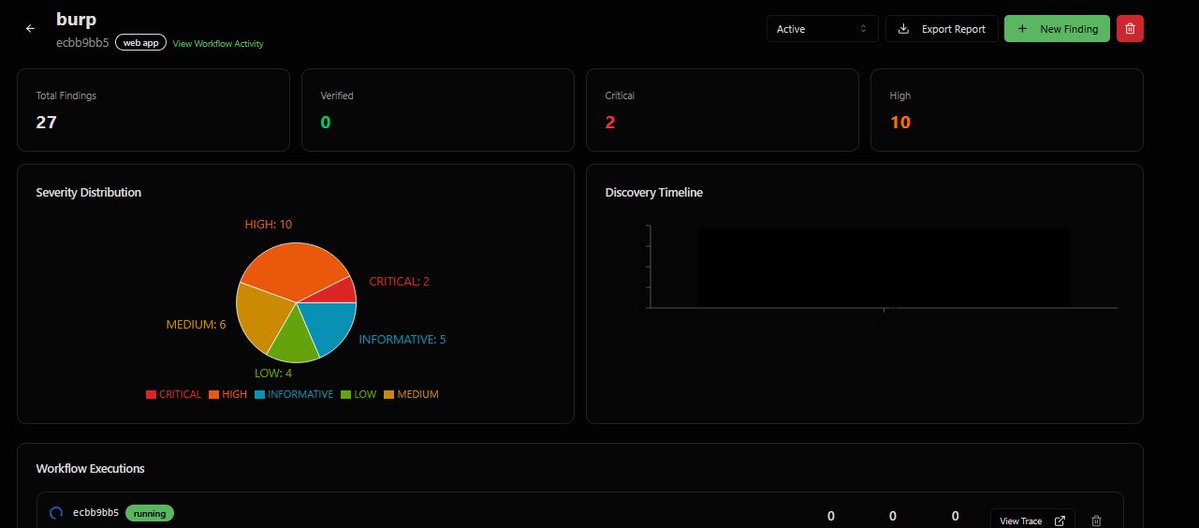Click the plus icon on New Finding
Image resolution: width=1199 pixels, height=528 pixels.
point(1022,29)
